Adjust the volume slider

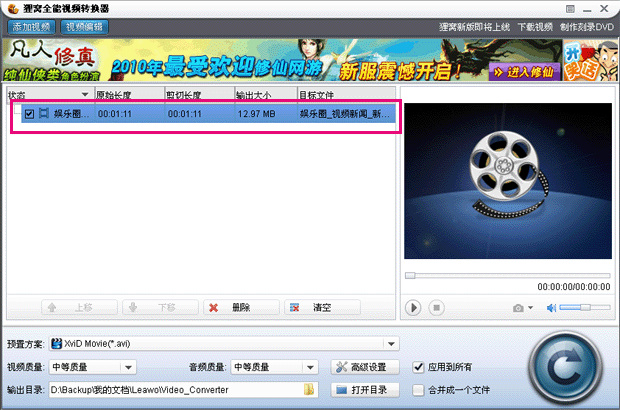coord(585,307)
